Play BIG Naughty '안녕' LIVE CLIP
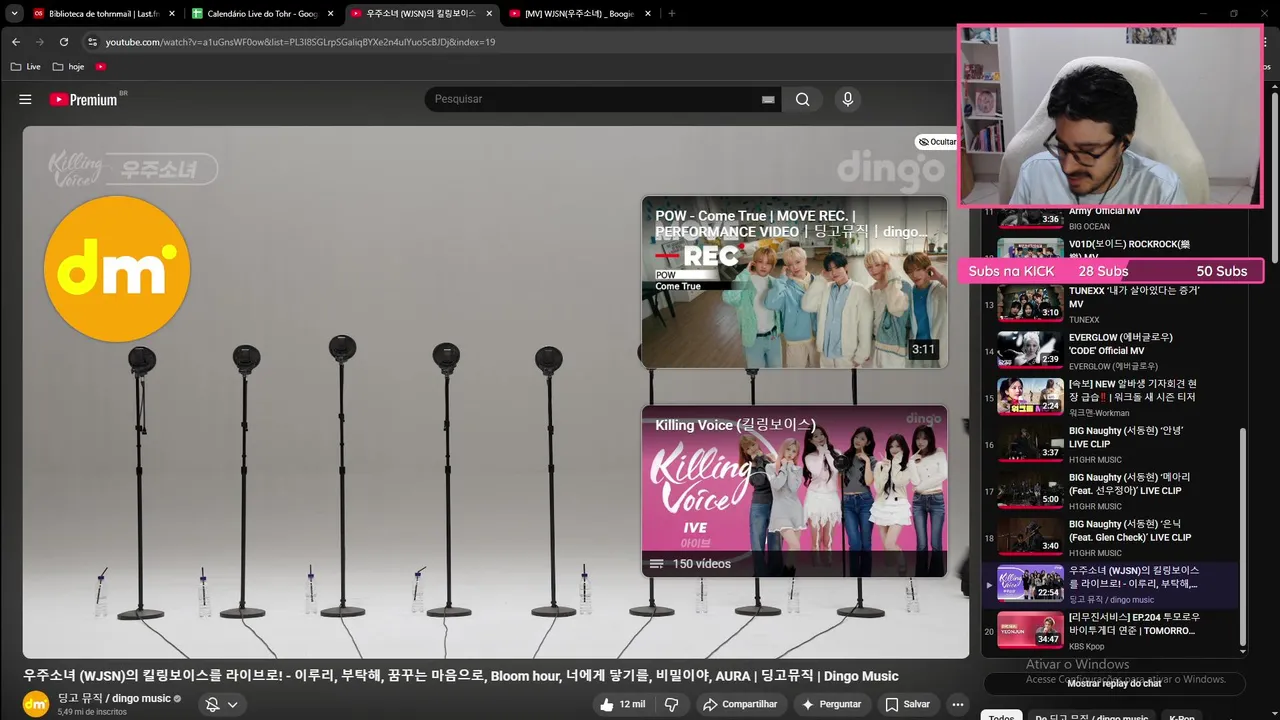Viewport: 1280px width, 720px height. tap(1110, 444)
